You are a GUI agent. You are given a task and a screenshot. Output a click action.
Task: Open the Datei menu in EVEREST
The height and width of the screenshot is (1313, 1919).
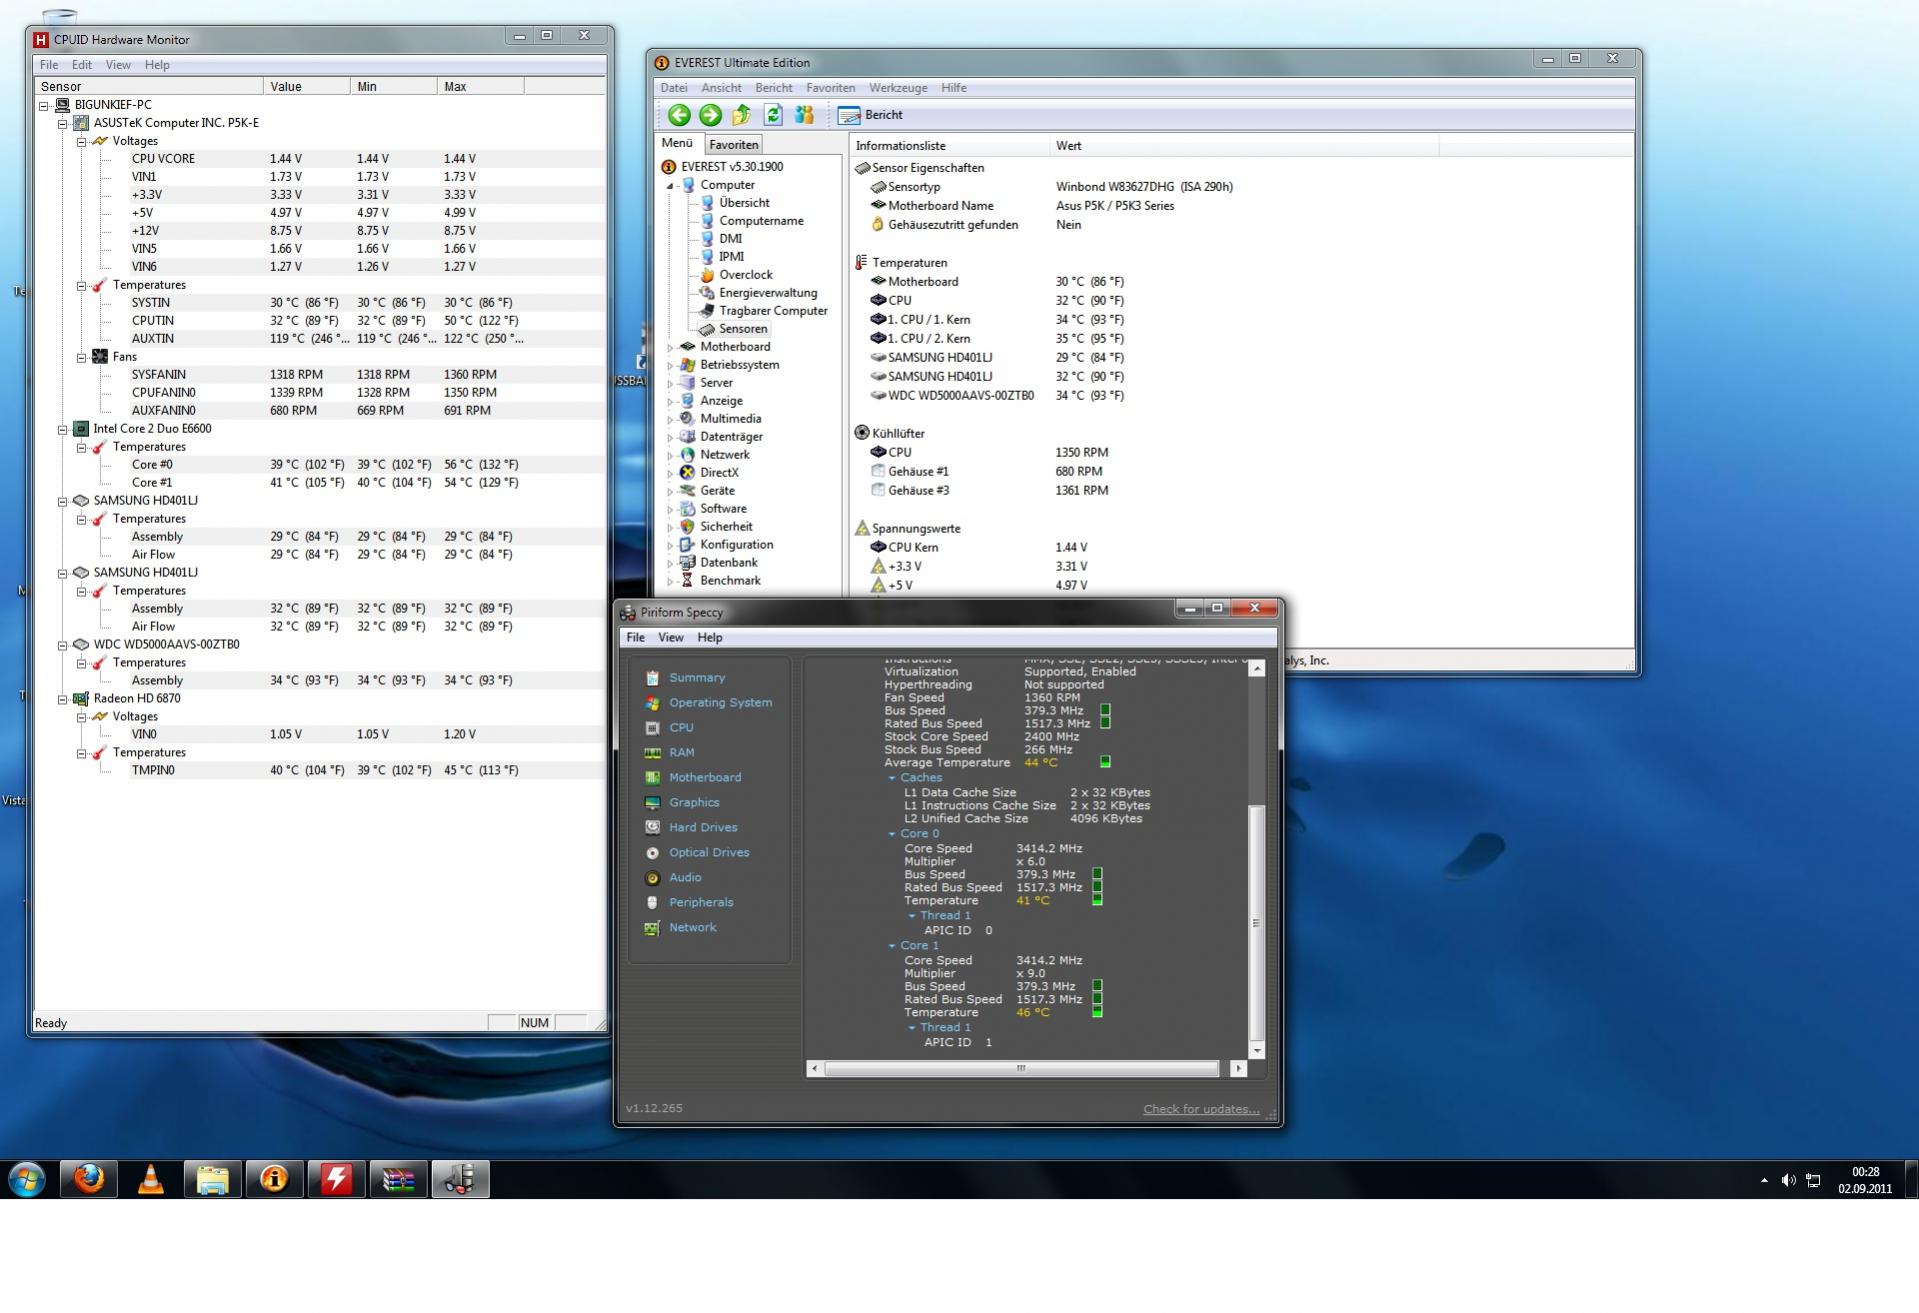[x=674, y=88]
